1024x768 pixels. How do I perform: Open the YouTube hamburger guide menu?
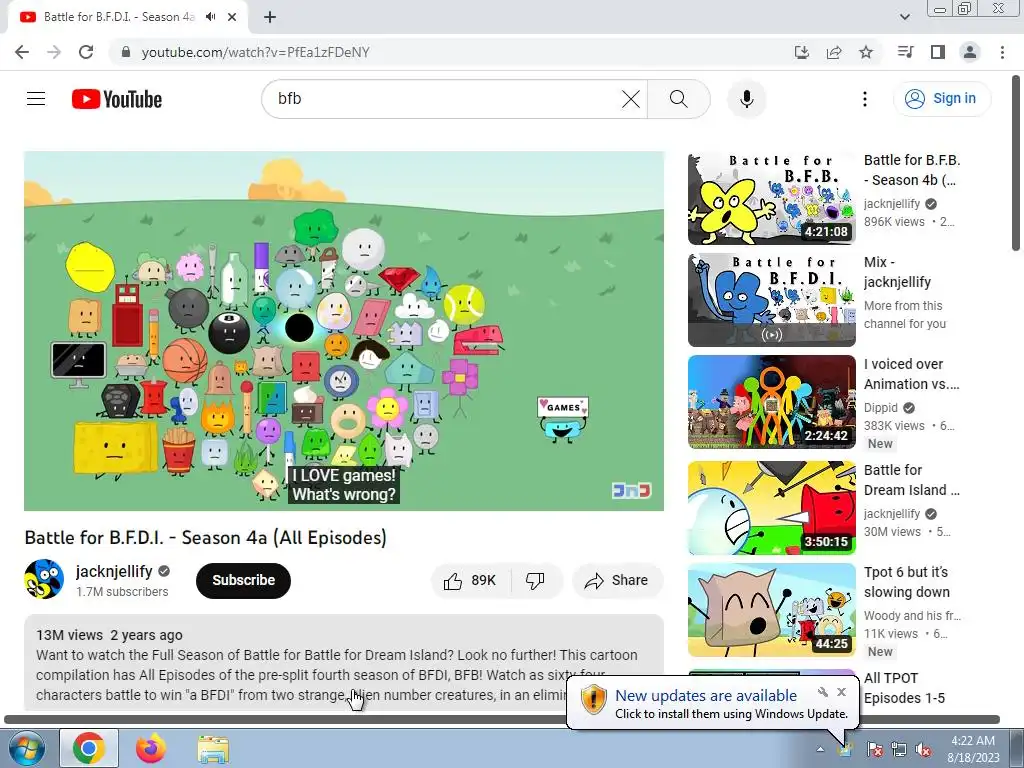coord(36,99)
